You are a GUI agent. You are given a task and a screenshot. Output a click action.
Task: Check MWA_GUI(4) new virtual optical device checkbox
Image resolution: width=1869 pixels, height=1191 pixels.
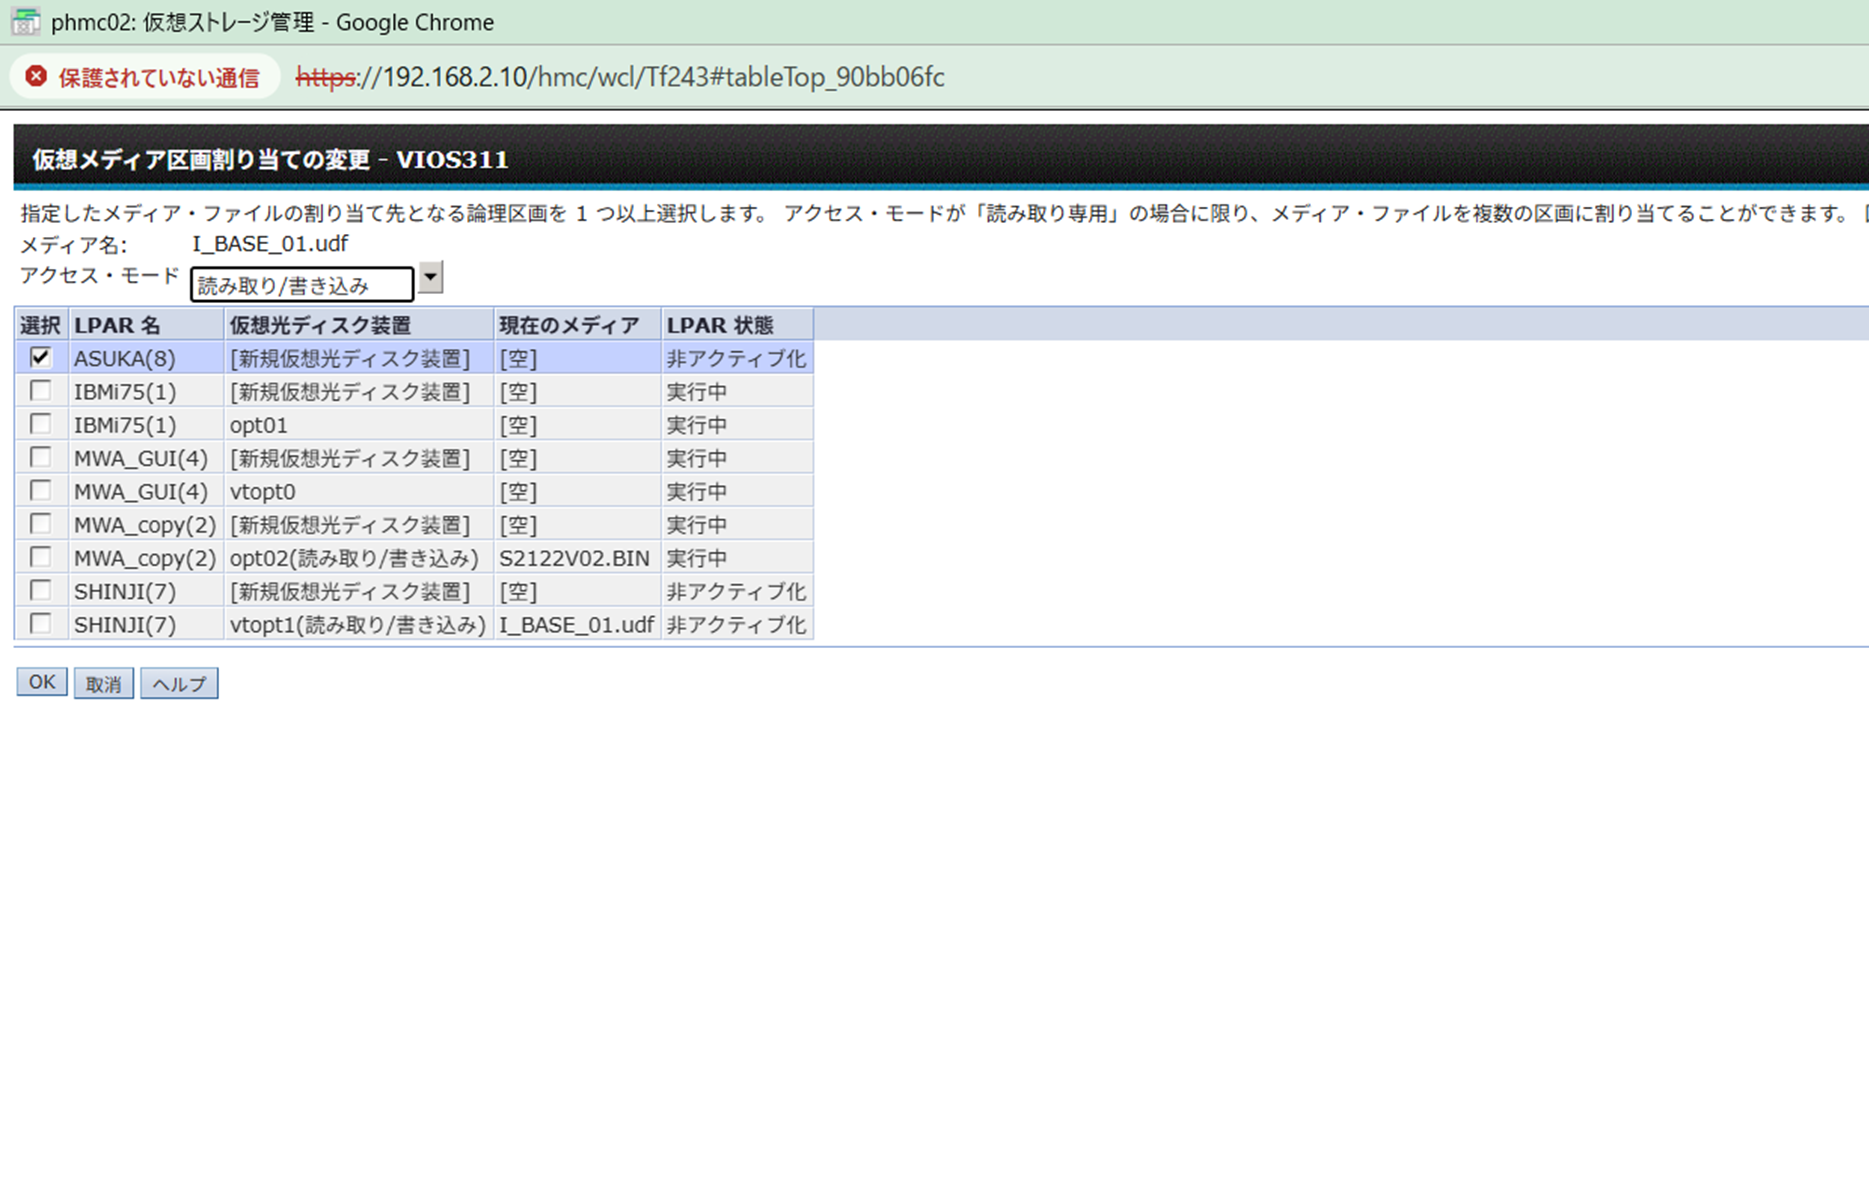(40, 457)
